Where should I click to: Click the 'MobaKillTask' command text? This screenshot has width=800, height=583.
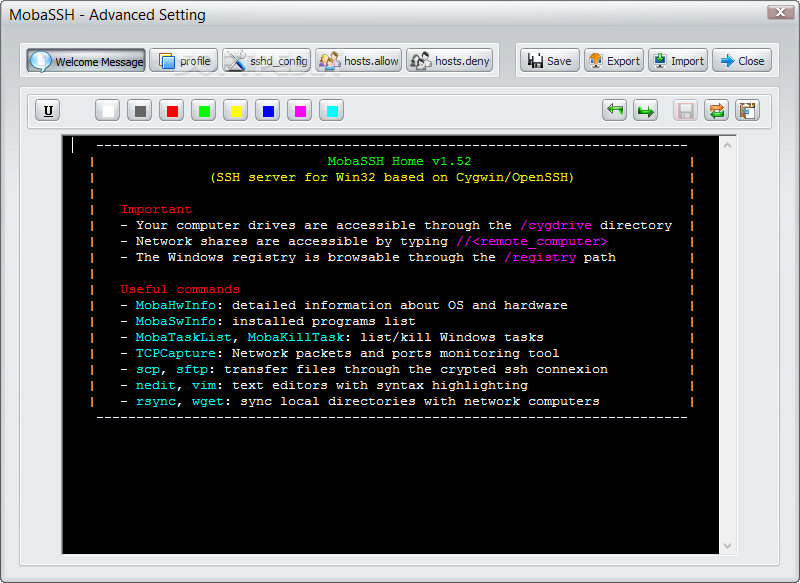(x=296, y=337)
